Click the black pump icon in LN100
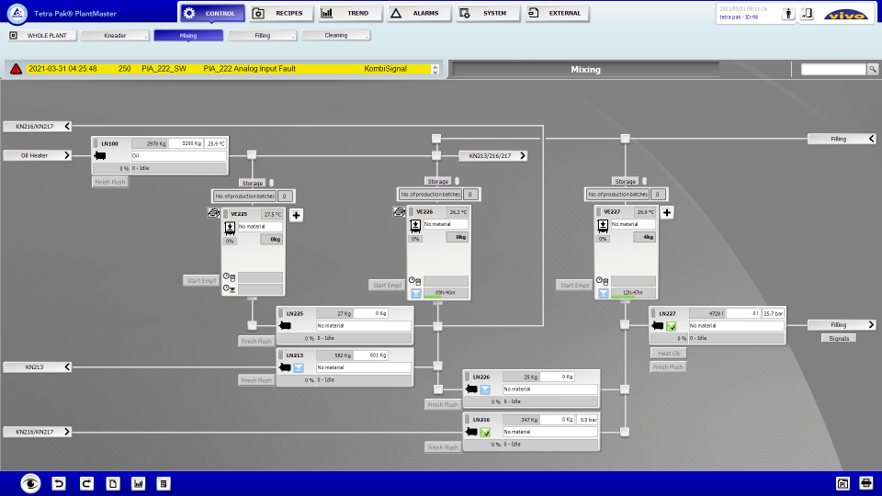The width and height of the screenshot is (882, 496). (x=101, y=156)
